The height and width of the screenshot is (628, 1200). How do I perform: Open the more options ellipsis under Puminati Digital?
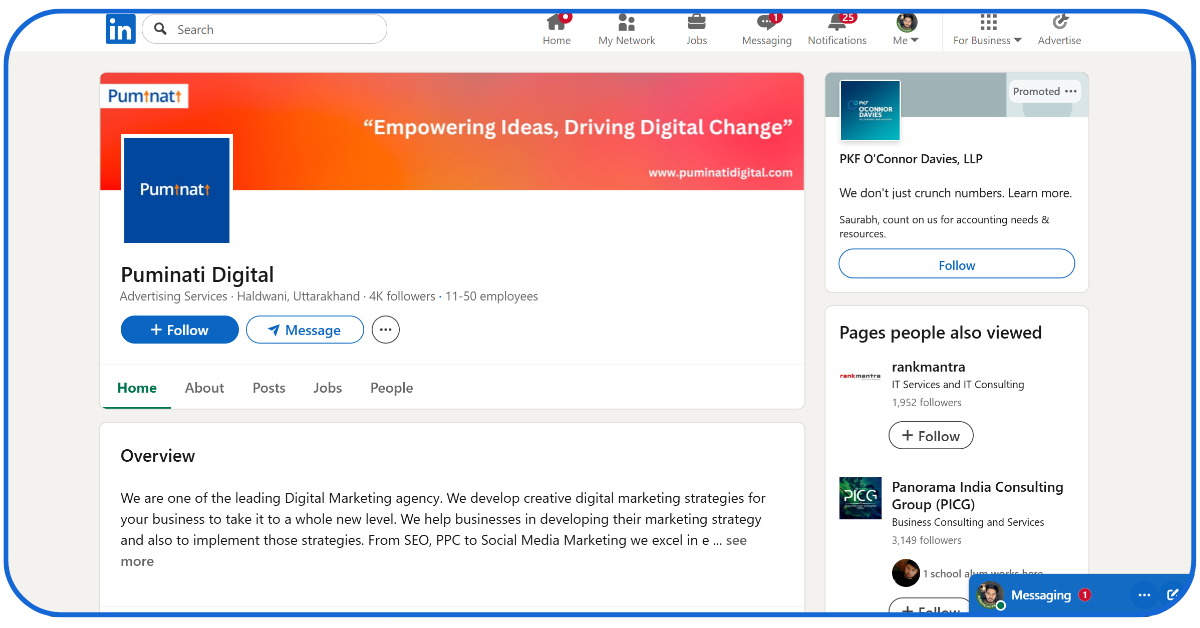coord(386,330)
